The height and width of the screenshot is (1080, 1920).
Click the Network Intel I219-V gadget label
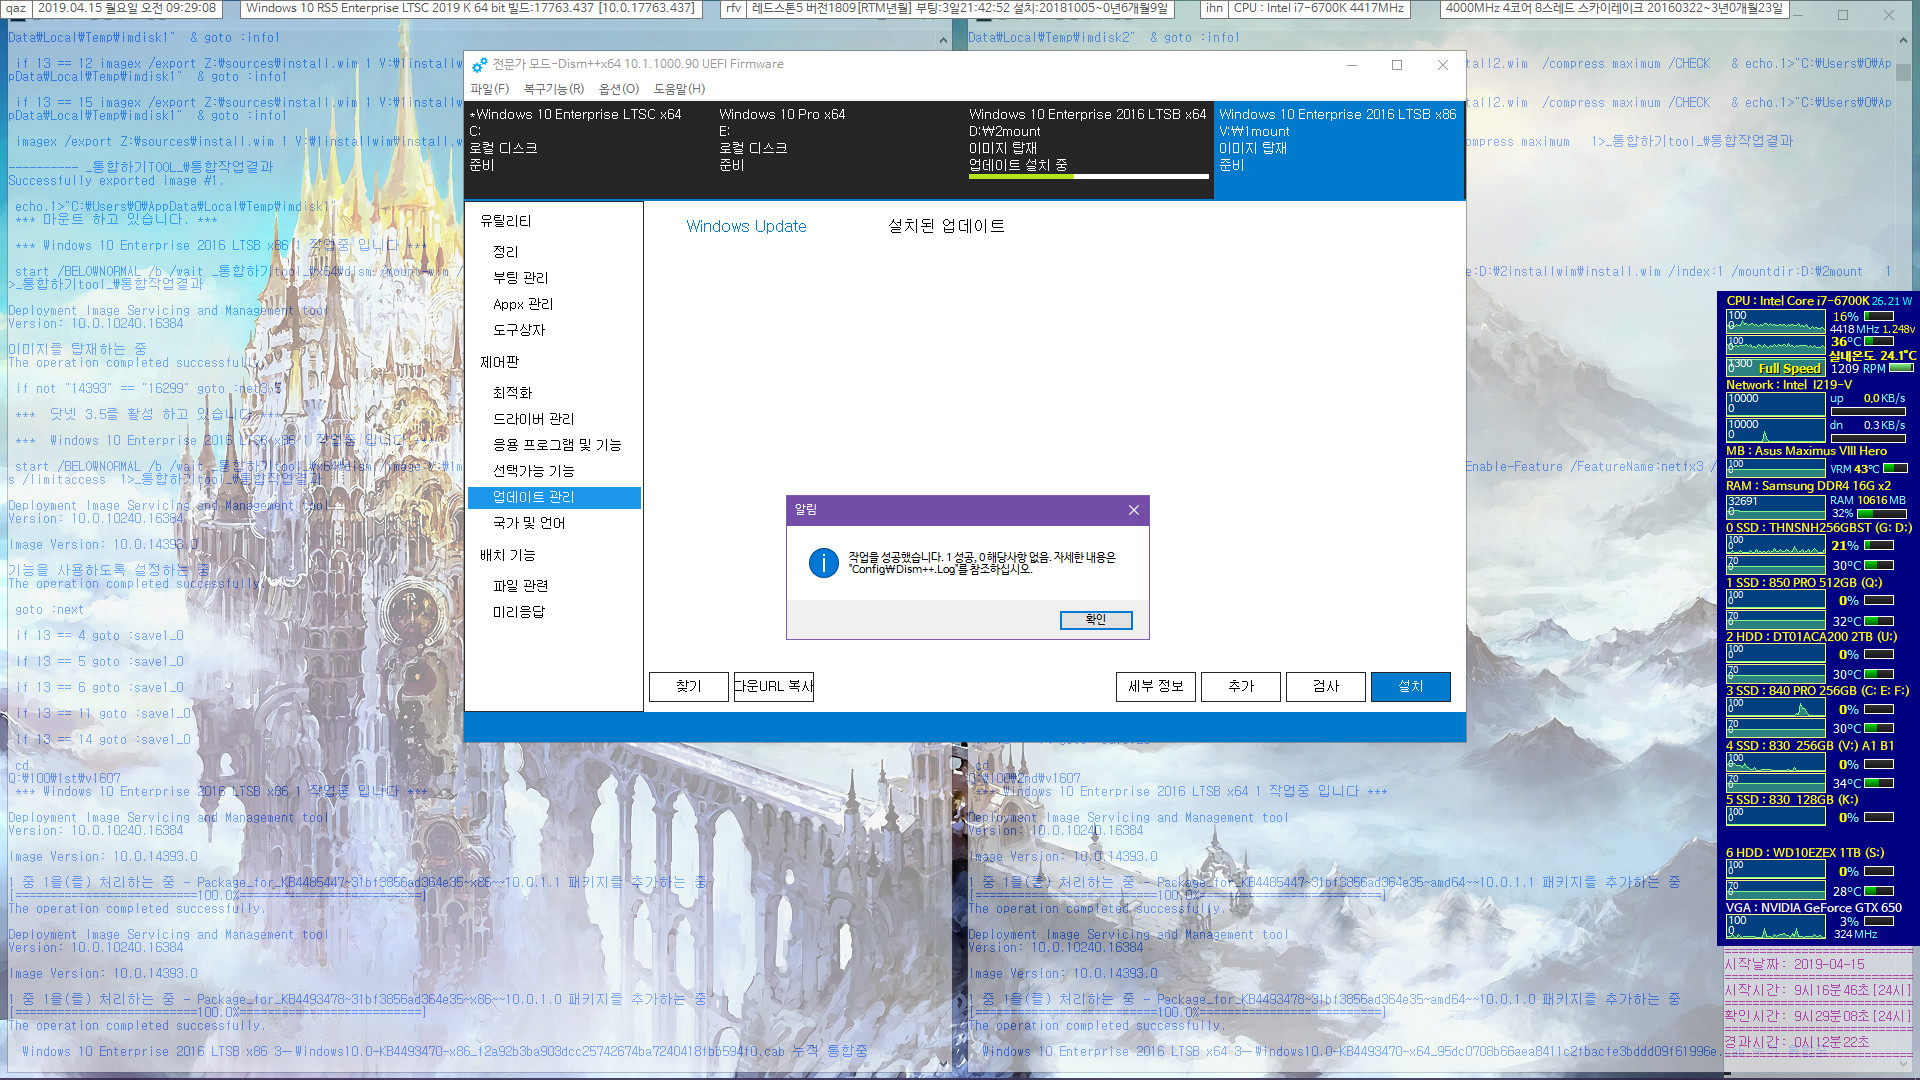pos(1788,385)
